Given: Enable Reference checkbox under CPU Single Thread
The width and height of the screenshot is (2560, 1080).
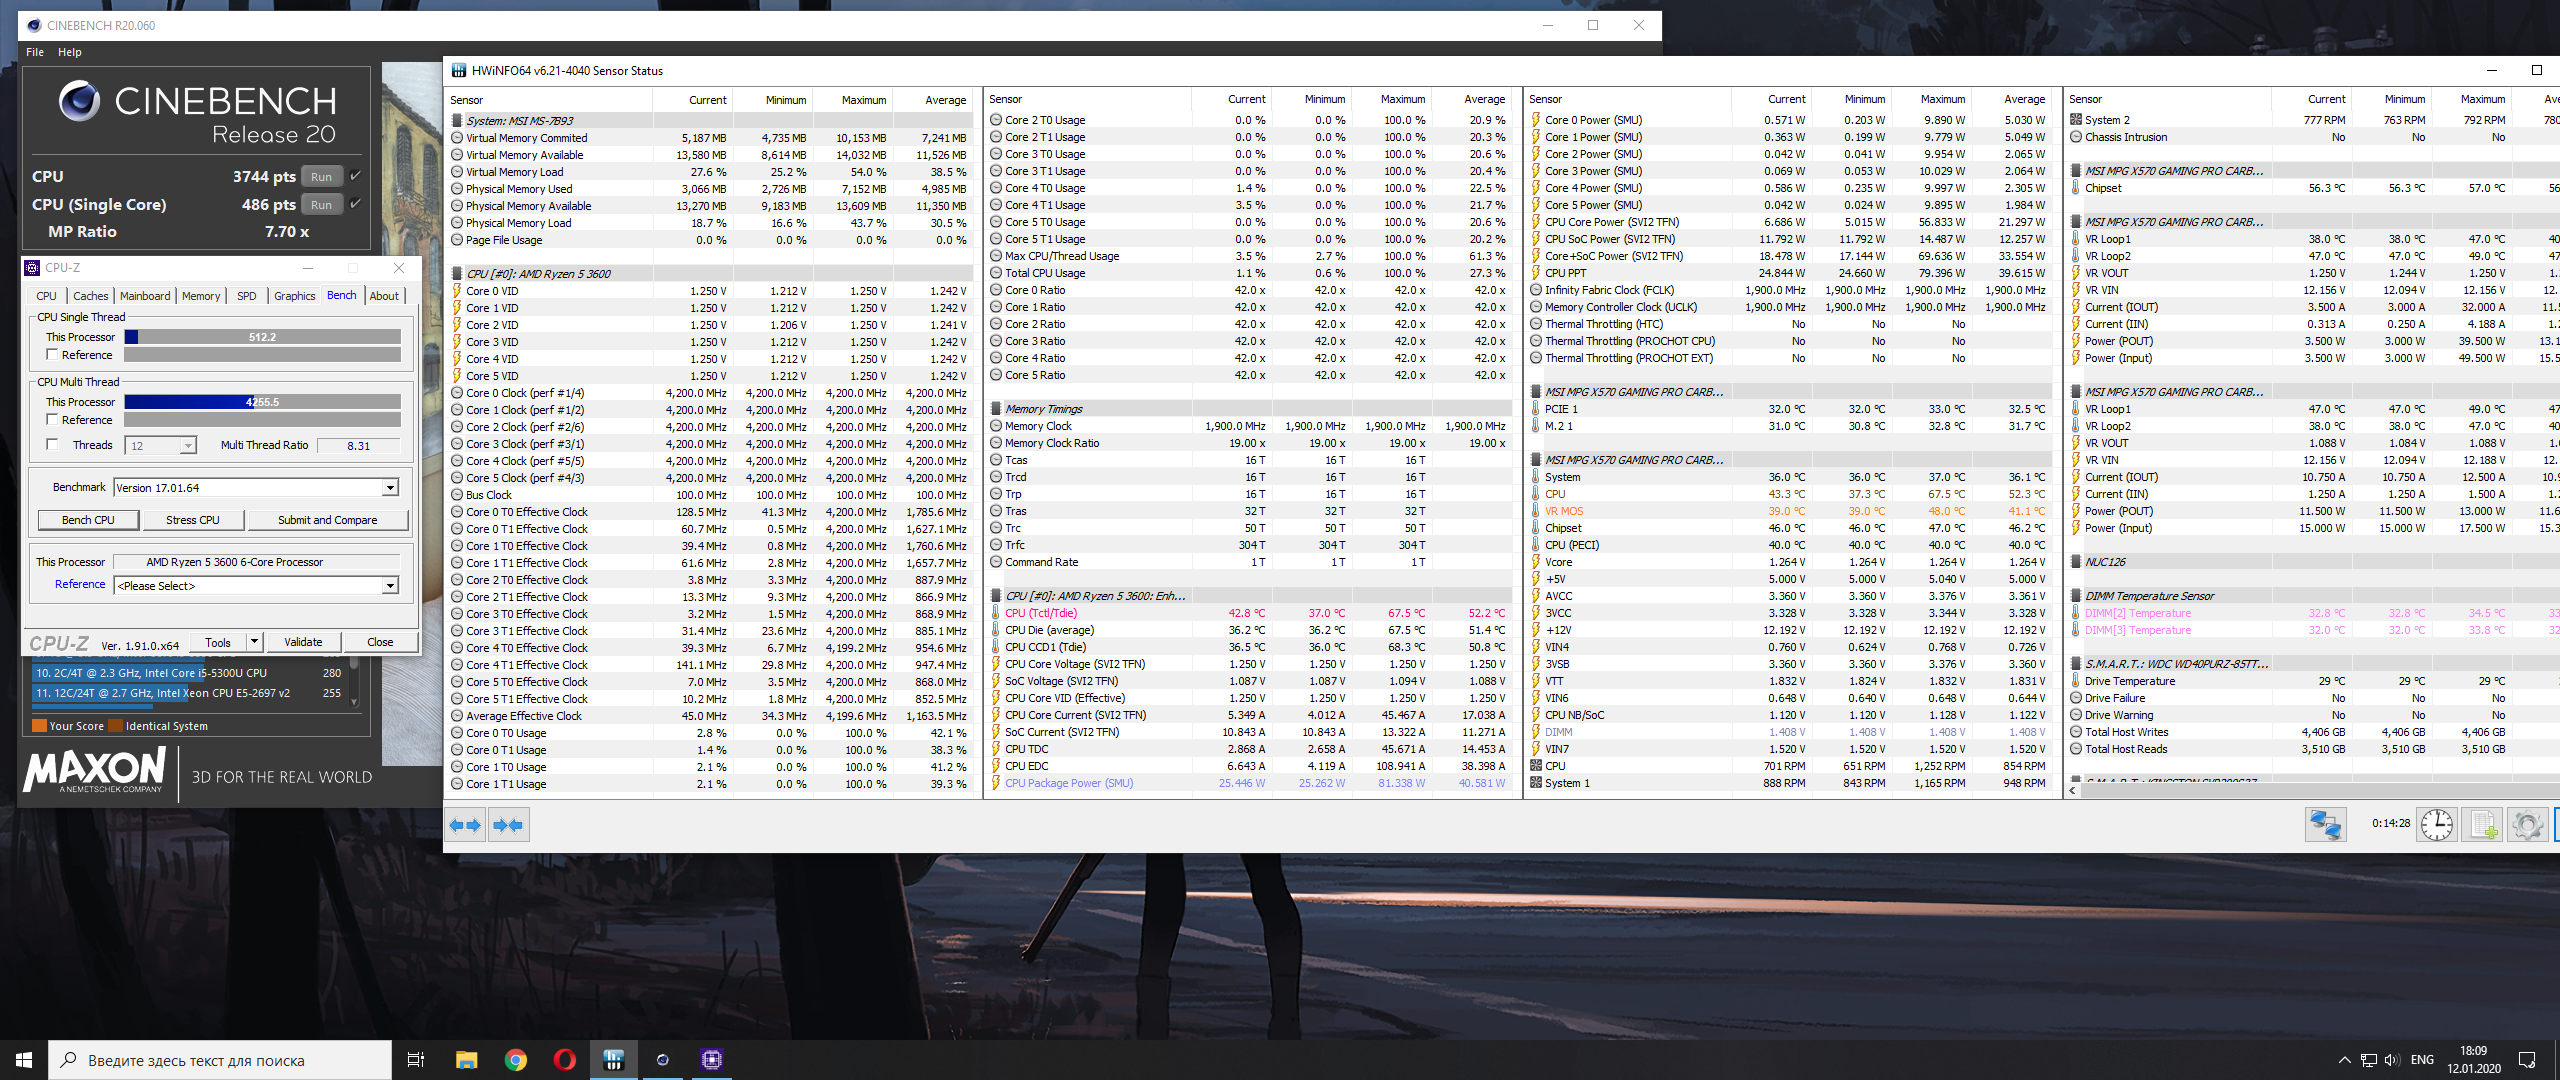Looking at the screenshot, I should pyautogui.click(x=52, y=355).
